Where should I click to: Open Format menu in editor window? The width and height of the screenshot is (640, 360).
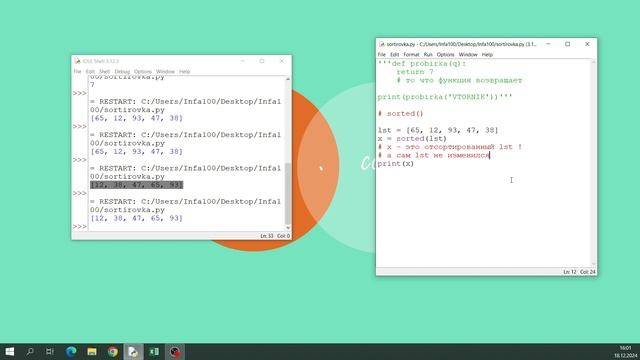411,55
